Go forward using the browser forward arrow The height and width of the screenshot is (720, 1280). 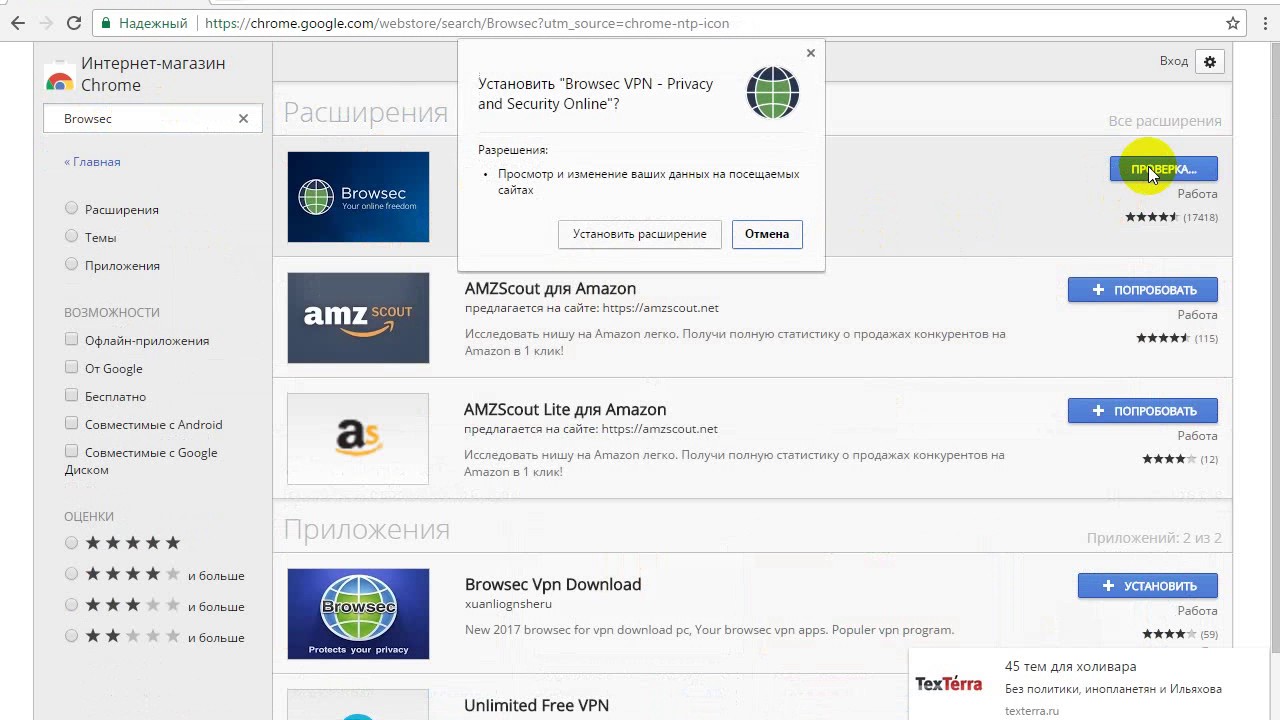coord(46,22)
